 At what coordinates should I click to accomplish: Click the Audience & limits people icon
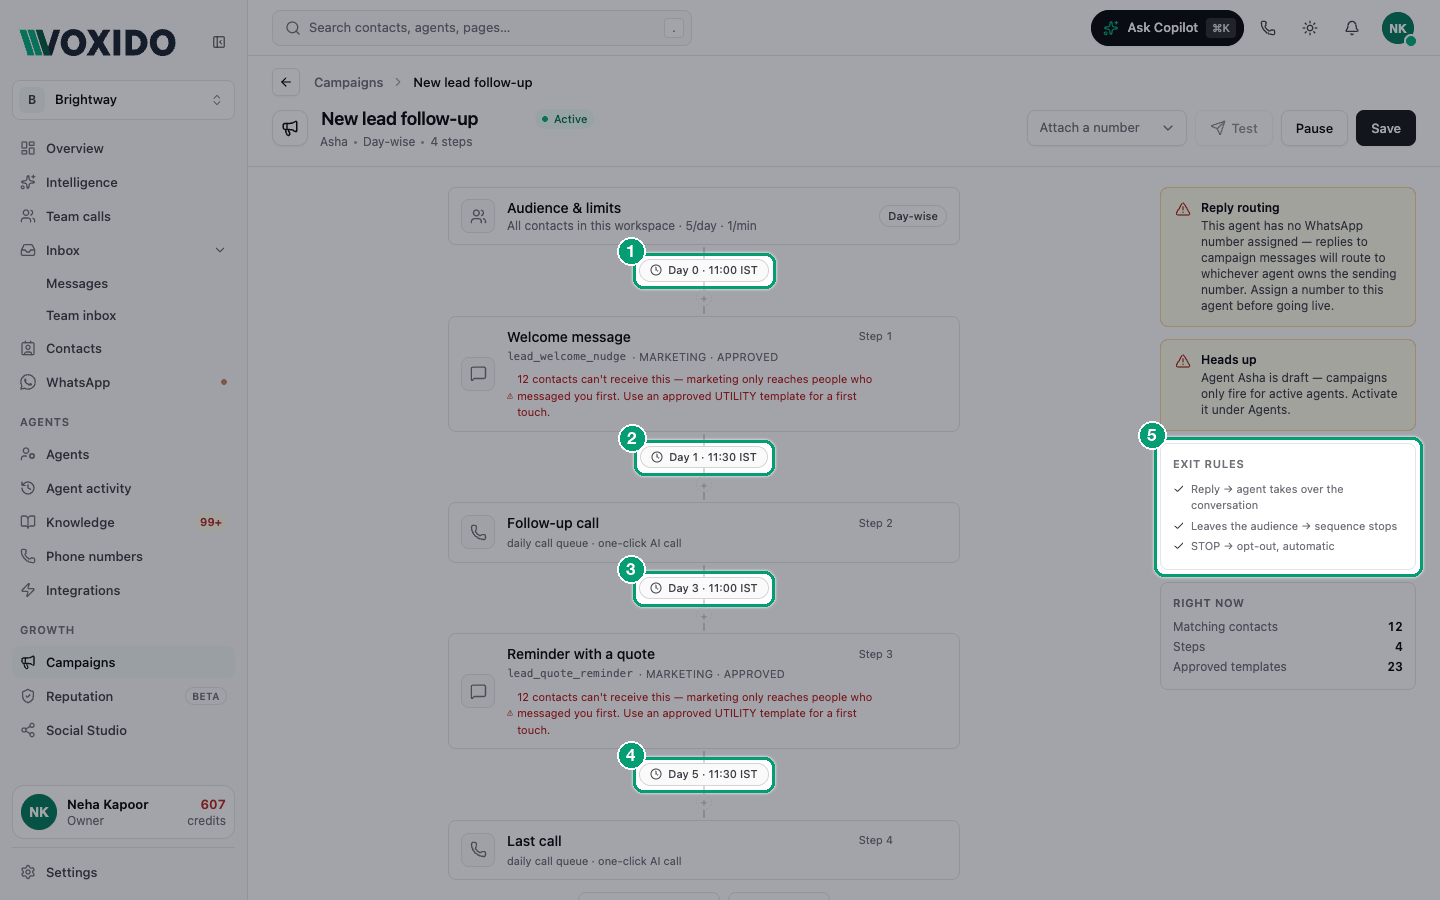tap(478, 216)
